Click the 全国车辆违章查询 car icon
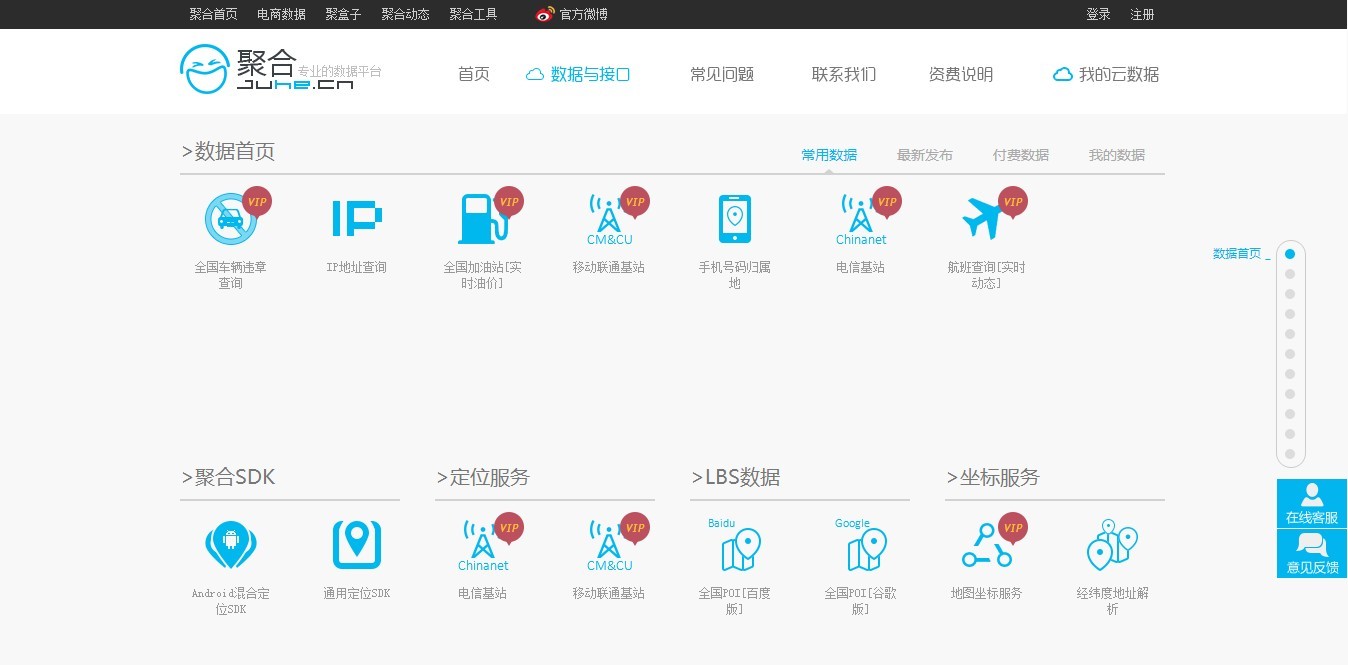 [x=230, y=219]
